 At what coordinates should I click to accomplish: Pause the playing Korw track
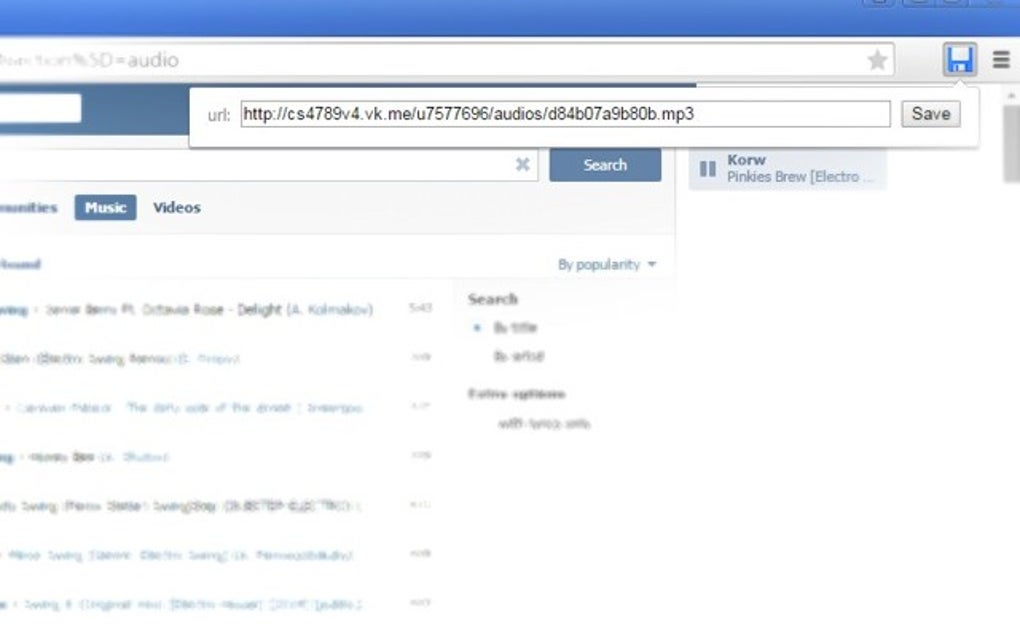pyautogui.click(x=707, y=166)
